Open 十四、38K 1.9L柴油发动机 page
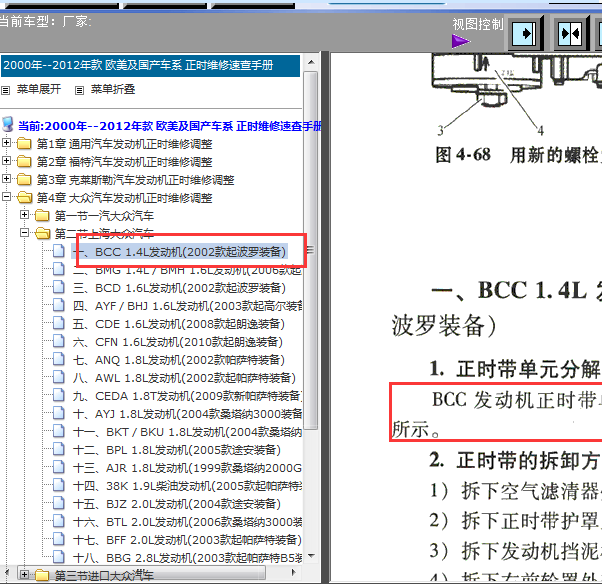The image size is (602, 584). 187,486
